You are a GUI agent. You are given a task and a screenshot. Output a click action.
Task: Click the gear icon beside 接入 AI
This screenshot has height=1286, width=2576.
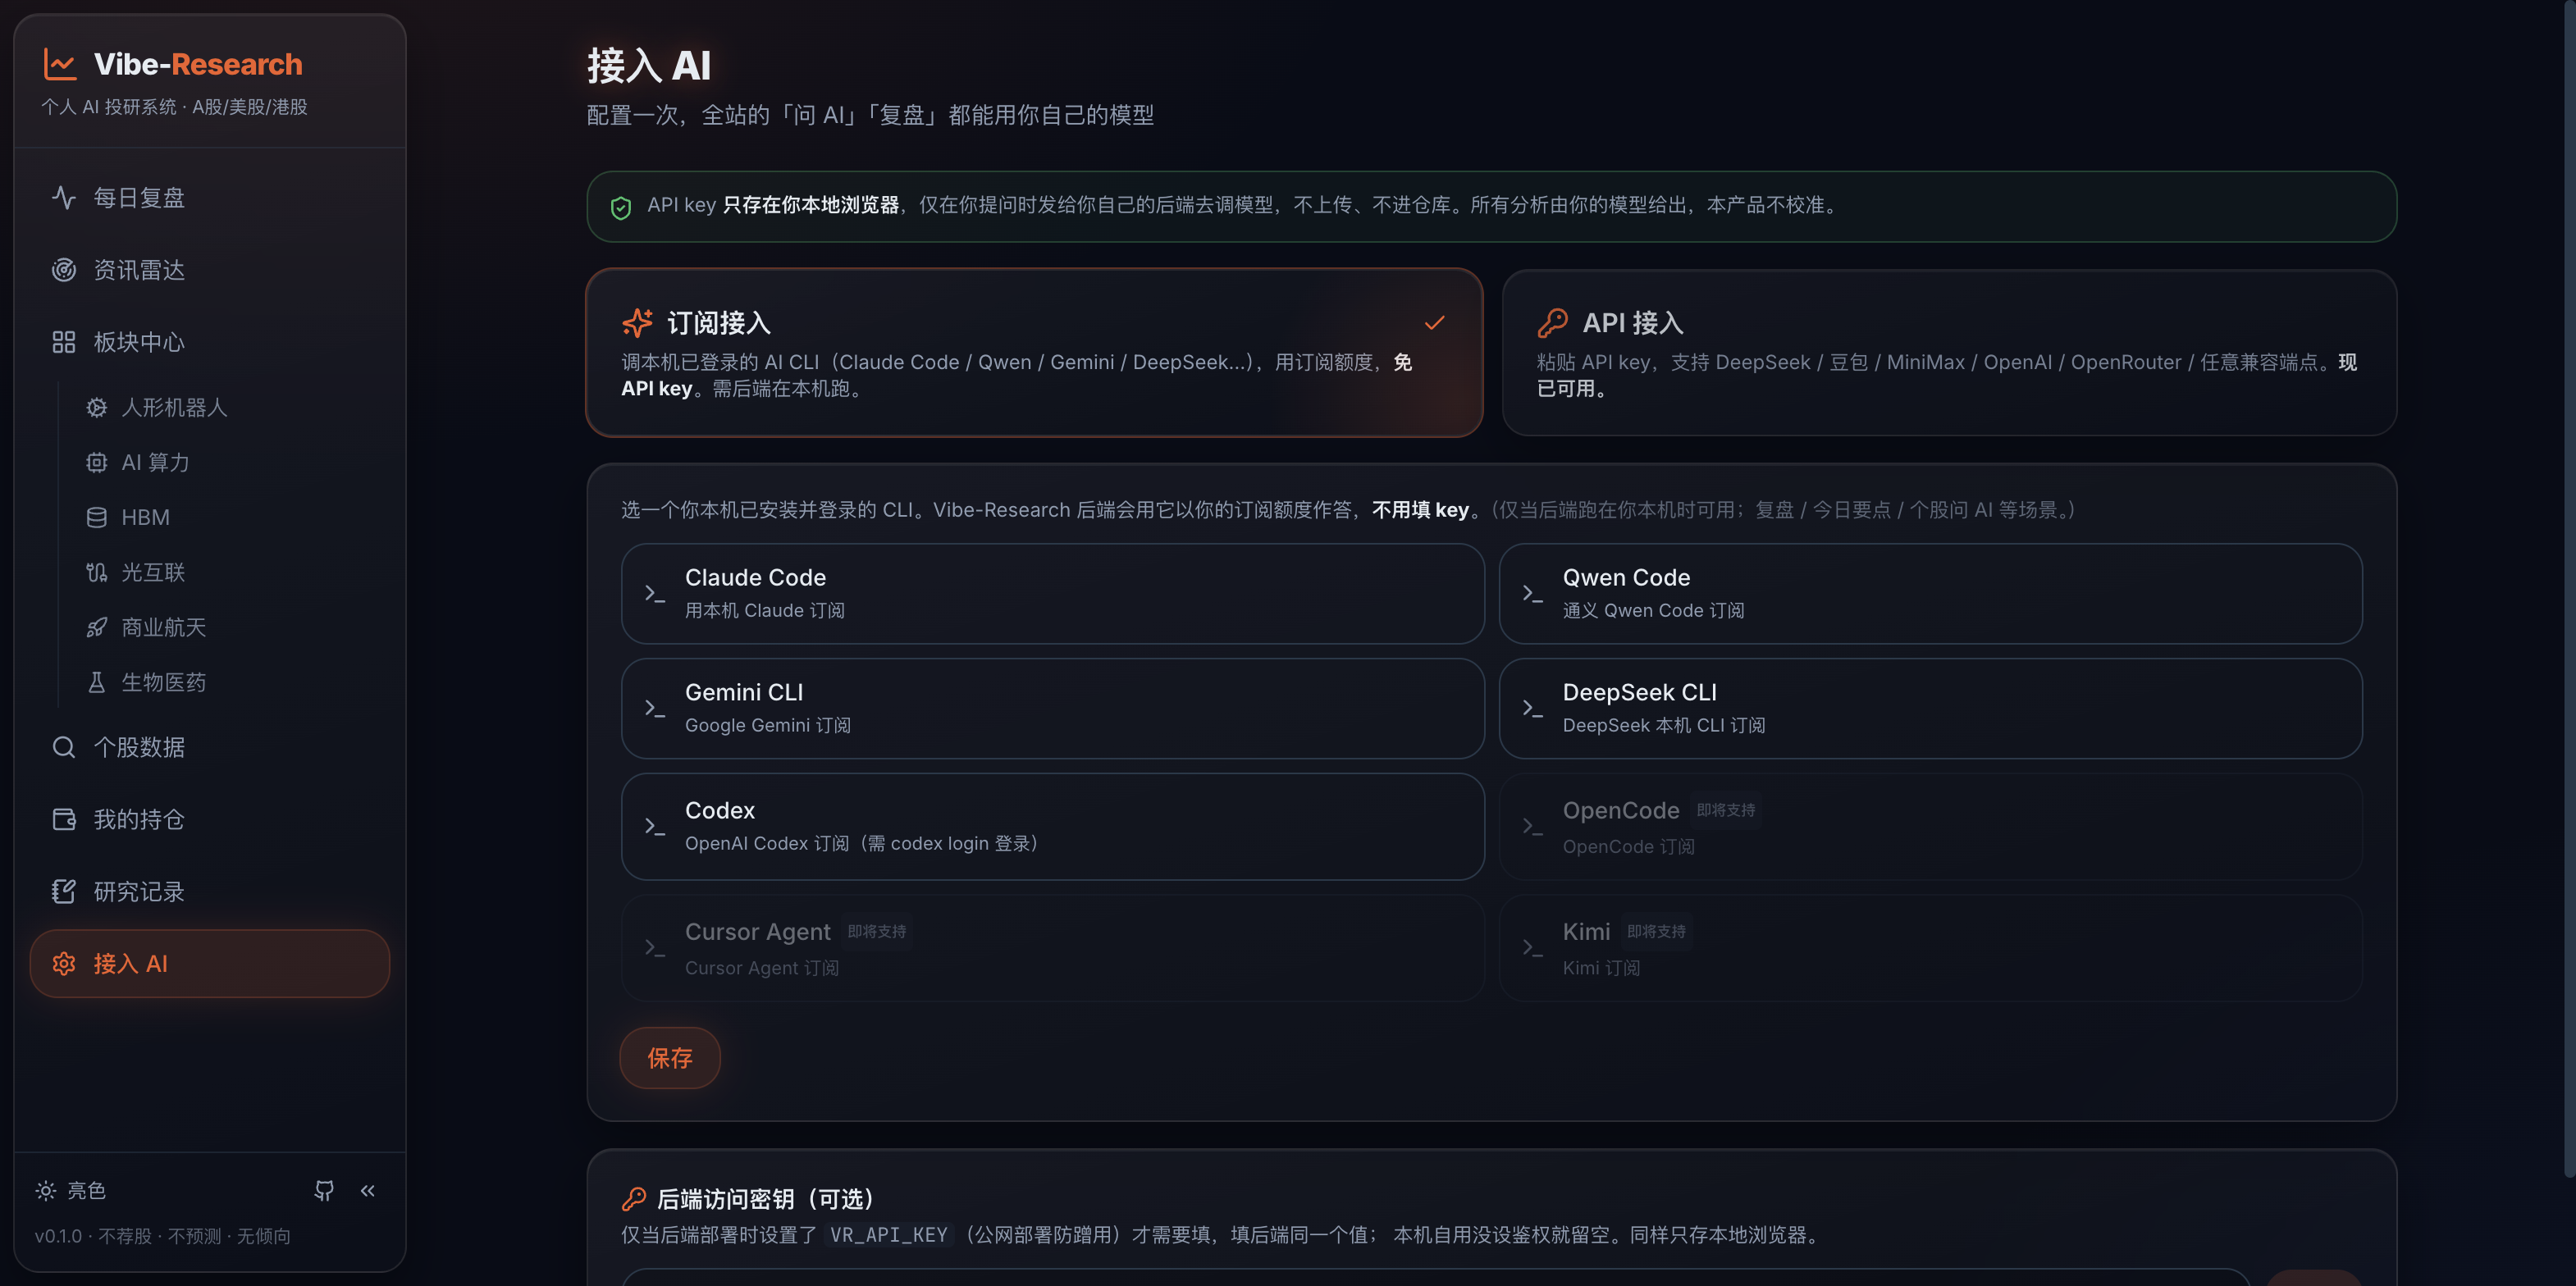pos(64,964)
